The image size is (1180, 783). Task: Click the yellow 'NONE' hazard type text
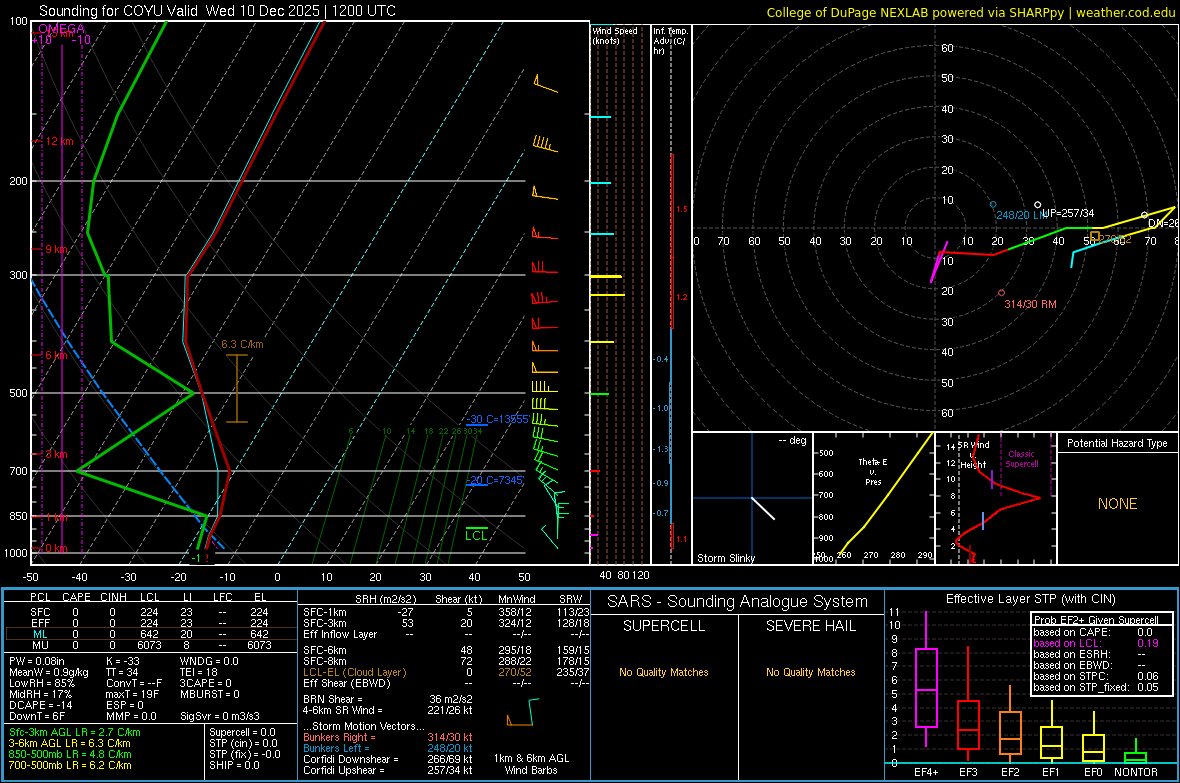point(1118,504)
